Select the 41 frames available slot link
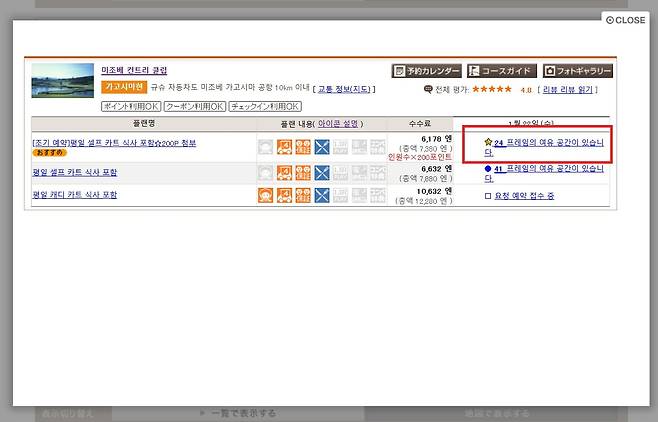 click(x=548, y=169)
